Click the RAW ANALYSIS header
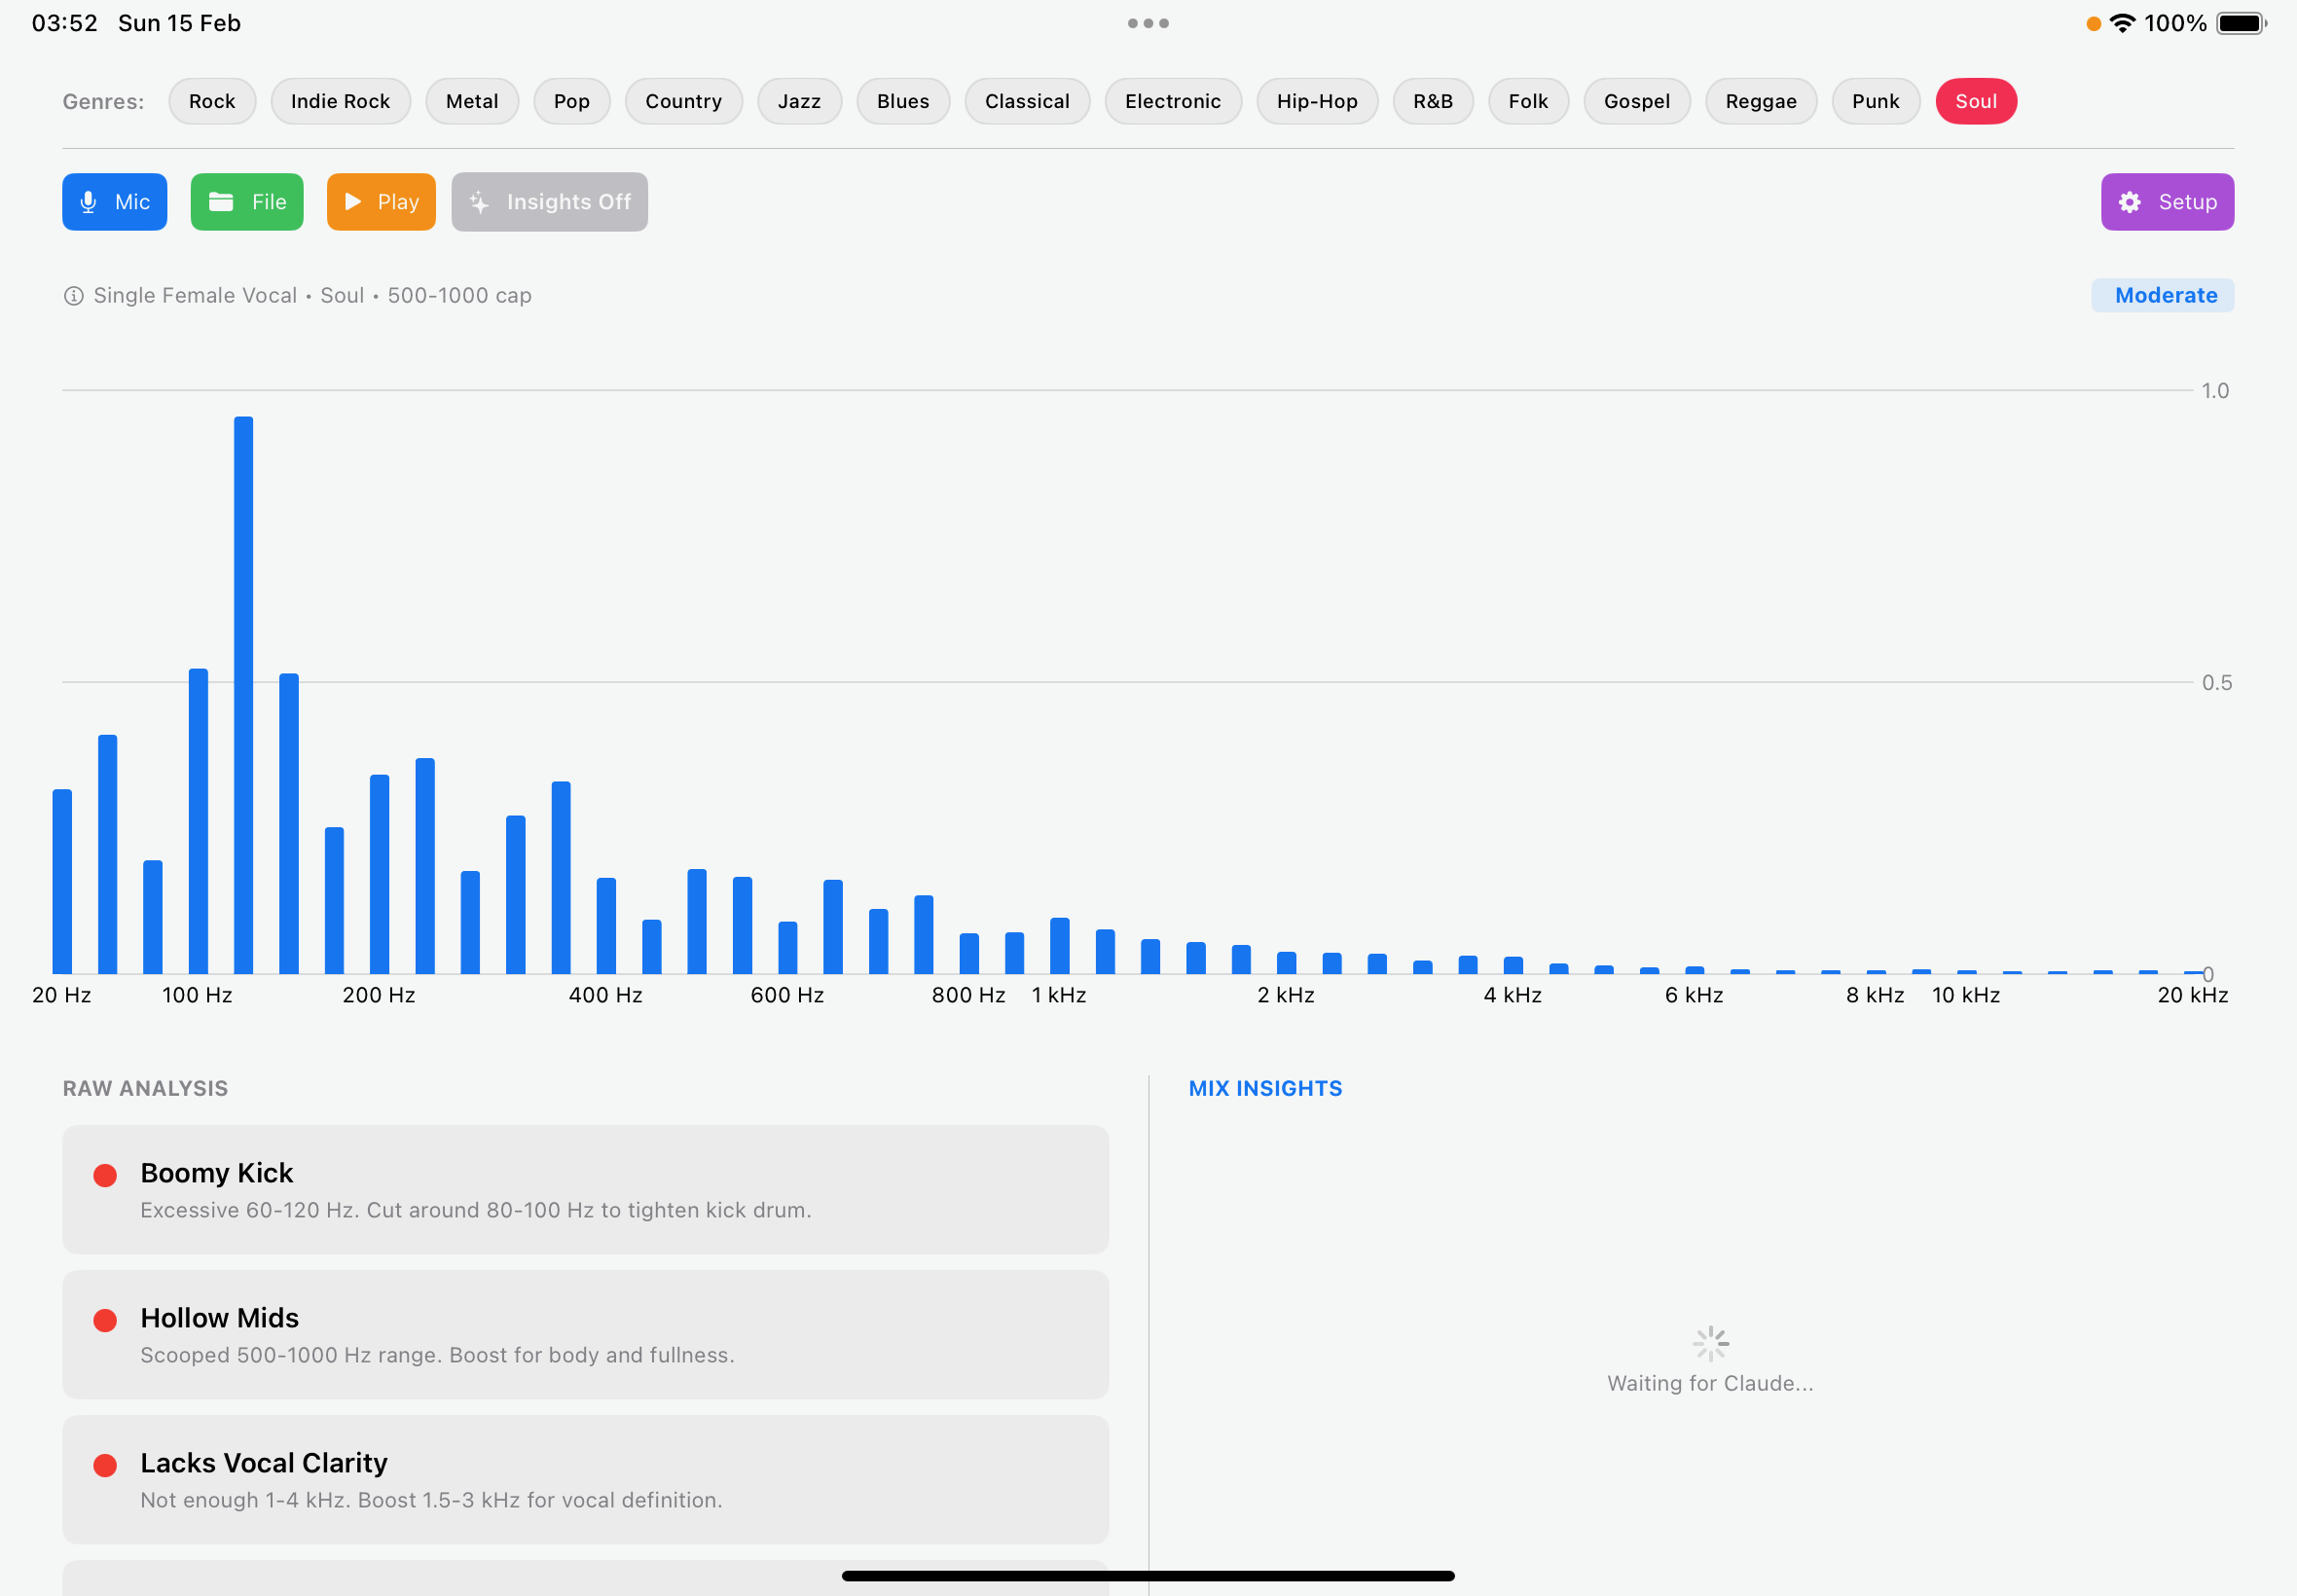Viewport: 2297px width, 1596px height. [x=145, y=1088]
